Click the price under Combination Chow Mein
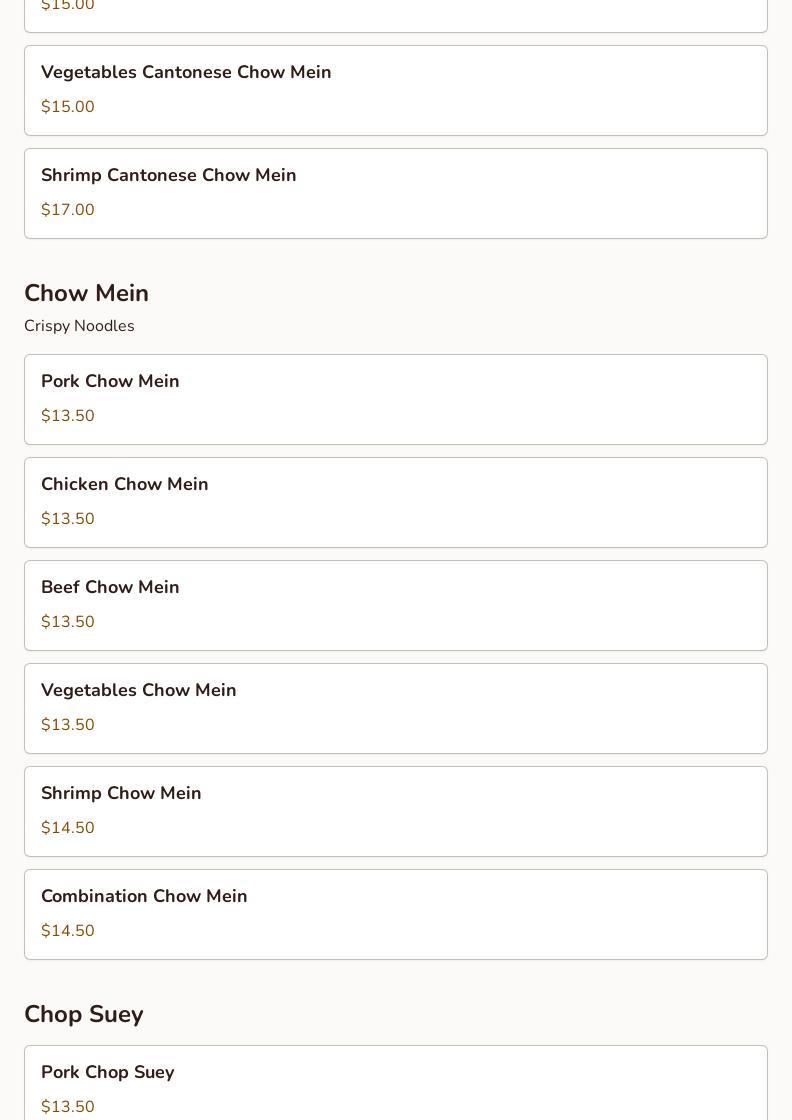 (68, 931)
